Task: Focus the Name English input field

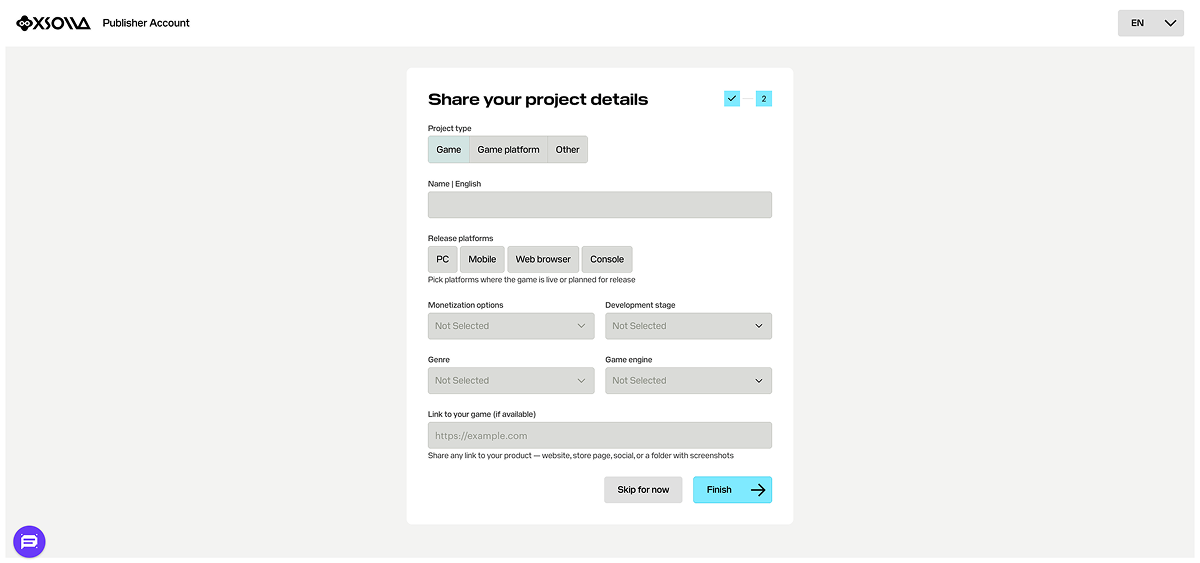Action: pos(600,205)
